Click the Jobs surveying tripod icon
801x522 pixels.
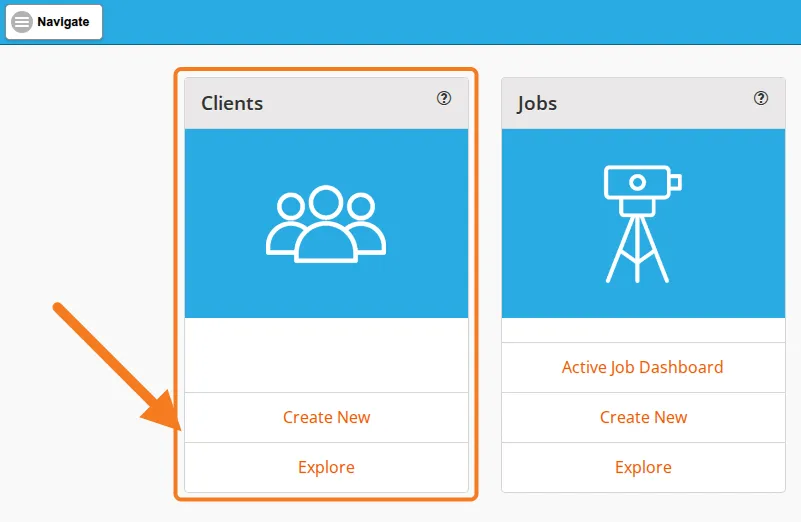[x=642, y=224]
